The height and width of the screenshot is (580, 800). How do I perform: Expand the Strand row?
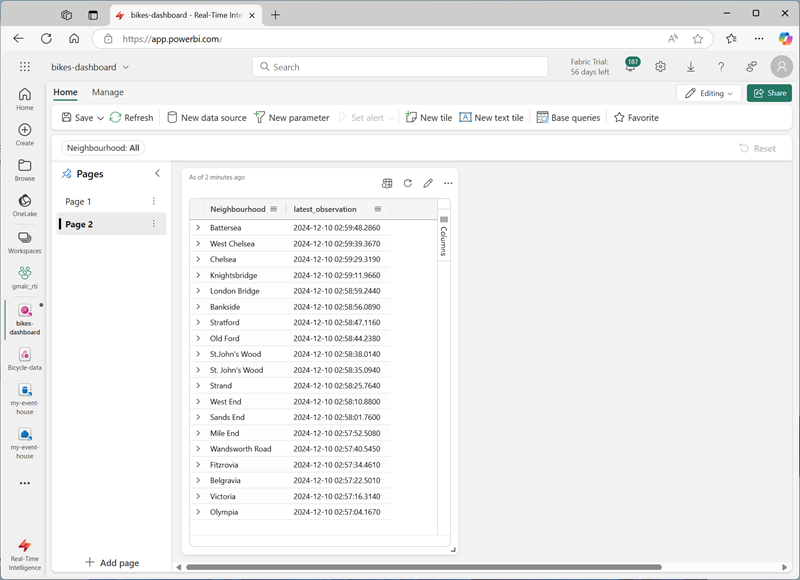click(x=198, y=386)
